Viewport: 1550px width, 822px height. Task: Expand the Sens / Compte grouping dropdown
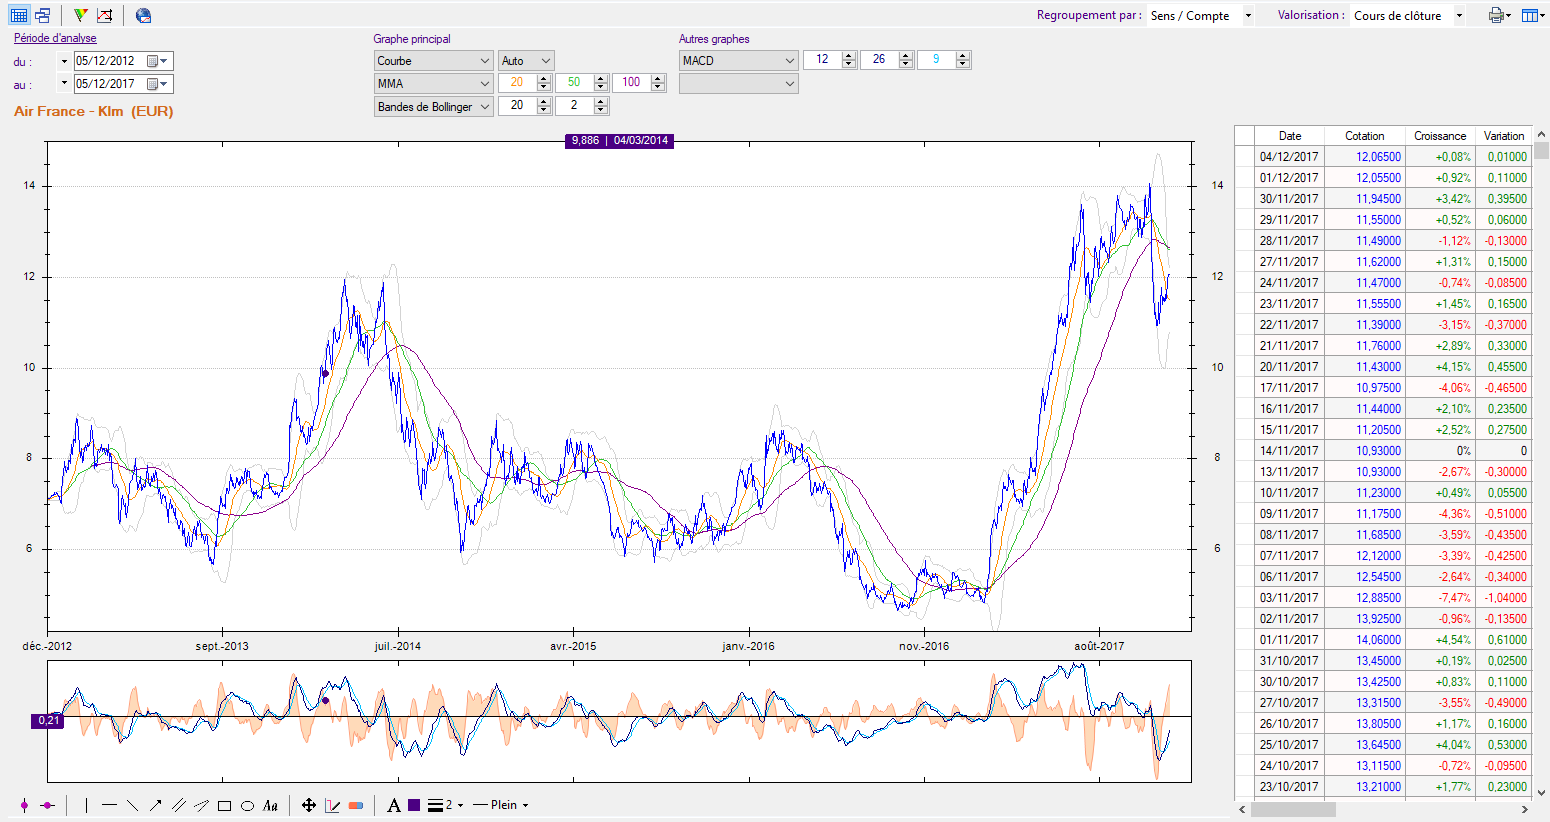coord(1200,15)
